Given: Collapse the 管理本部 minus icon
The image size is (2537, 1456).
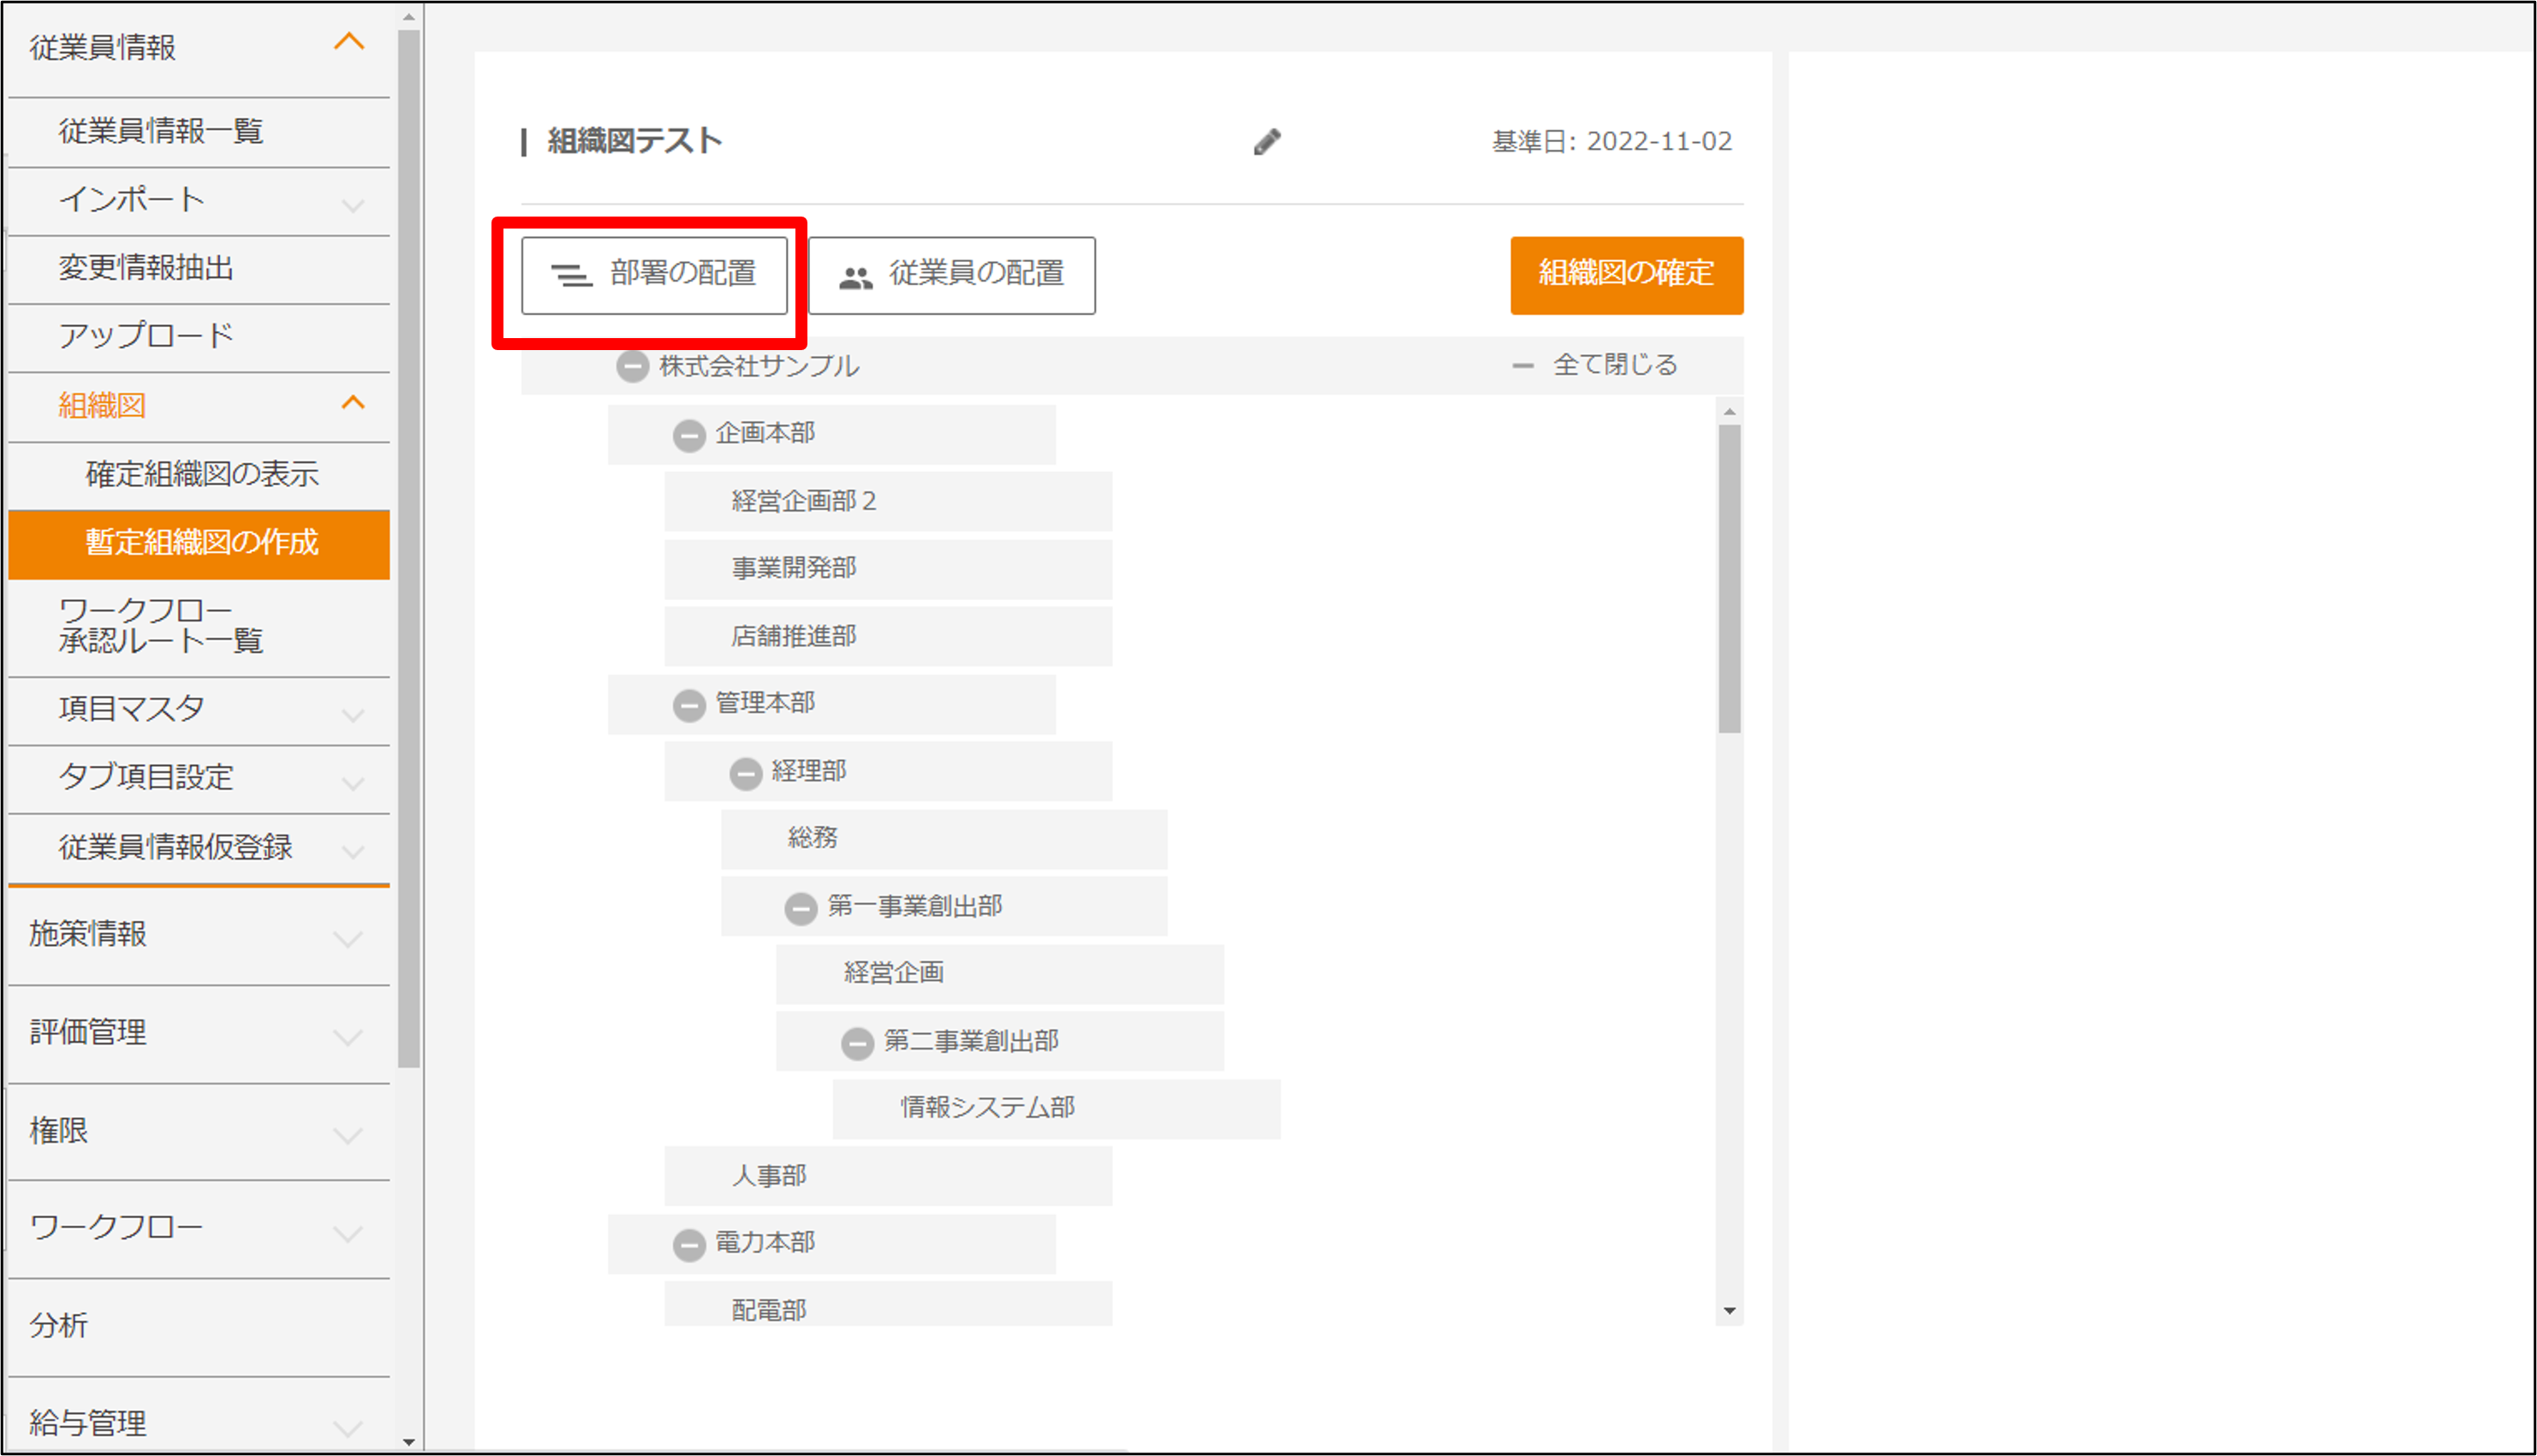Looking at the screenshot, I should coord(689,705).
